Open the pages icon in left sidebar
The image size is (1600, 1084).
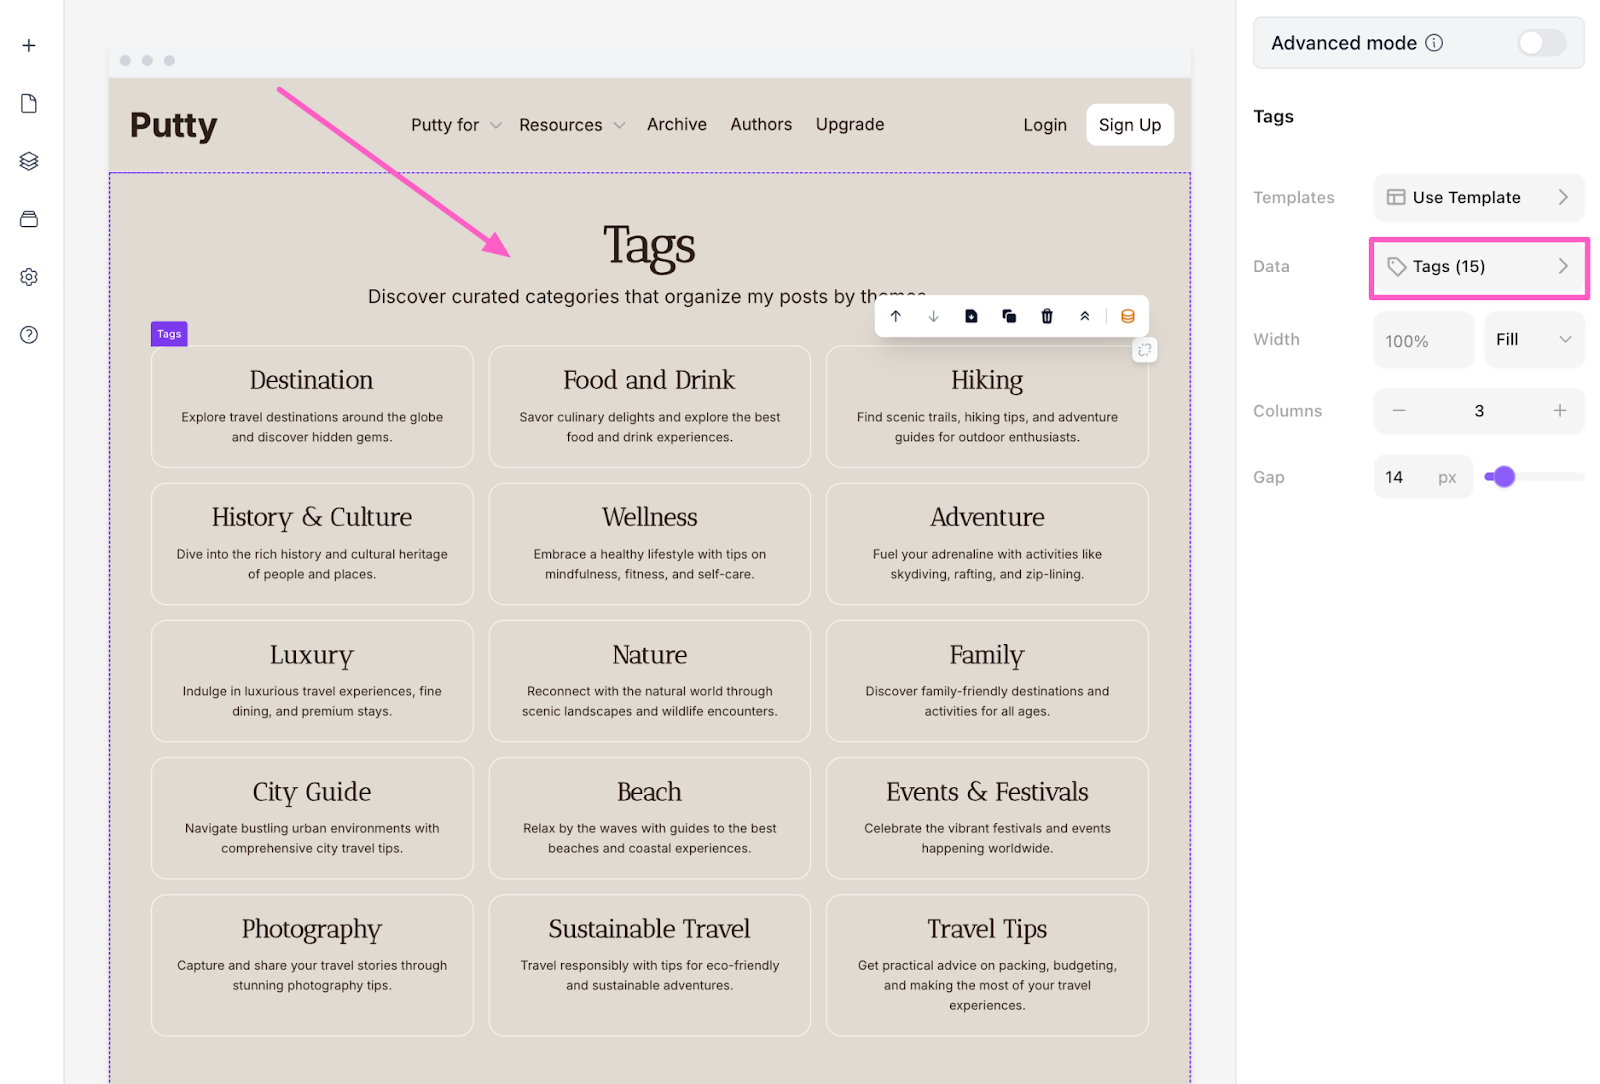point(29,104)
